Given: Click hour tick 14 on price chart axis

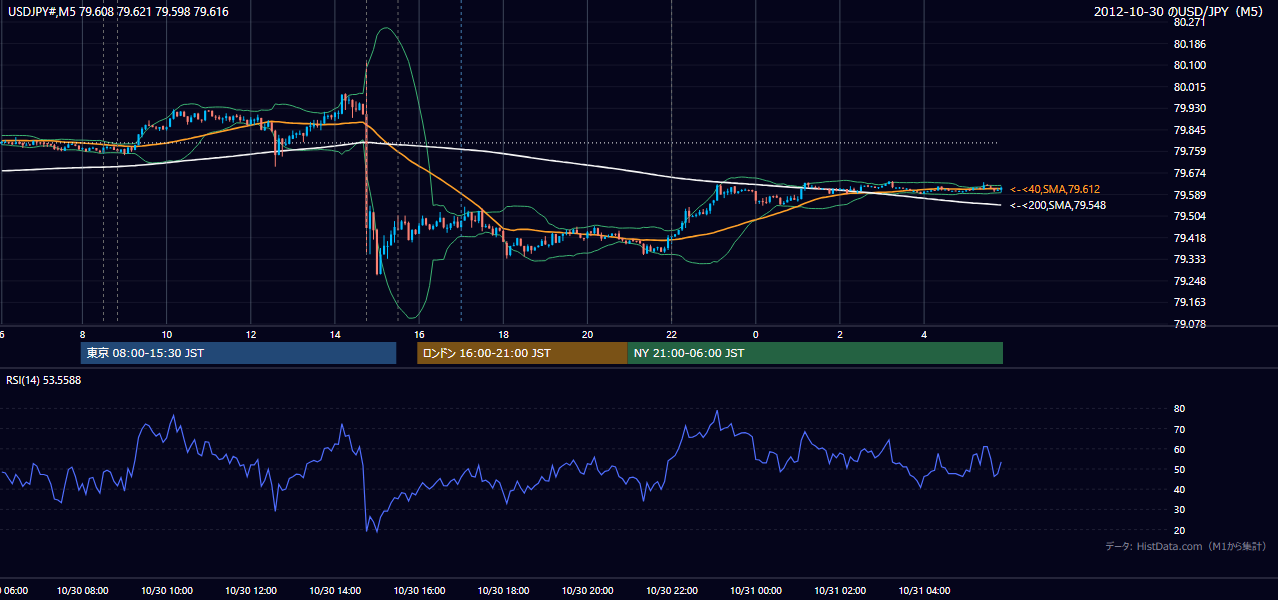Looking at the screenshot, I should pyautogui.click(x=335, y=334).
